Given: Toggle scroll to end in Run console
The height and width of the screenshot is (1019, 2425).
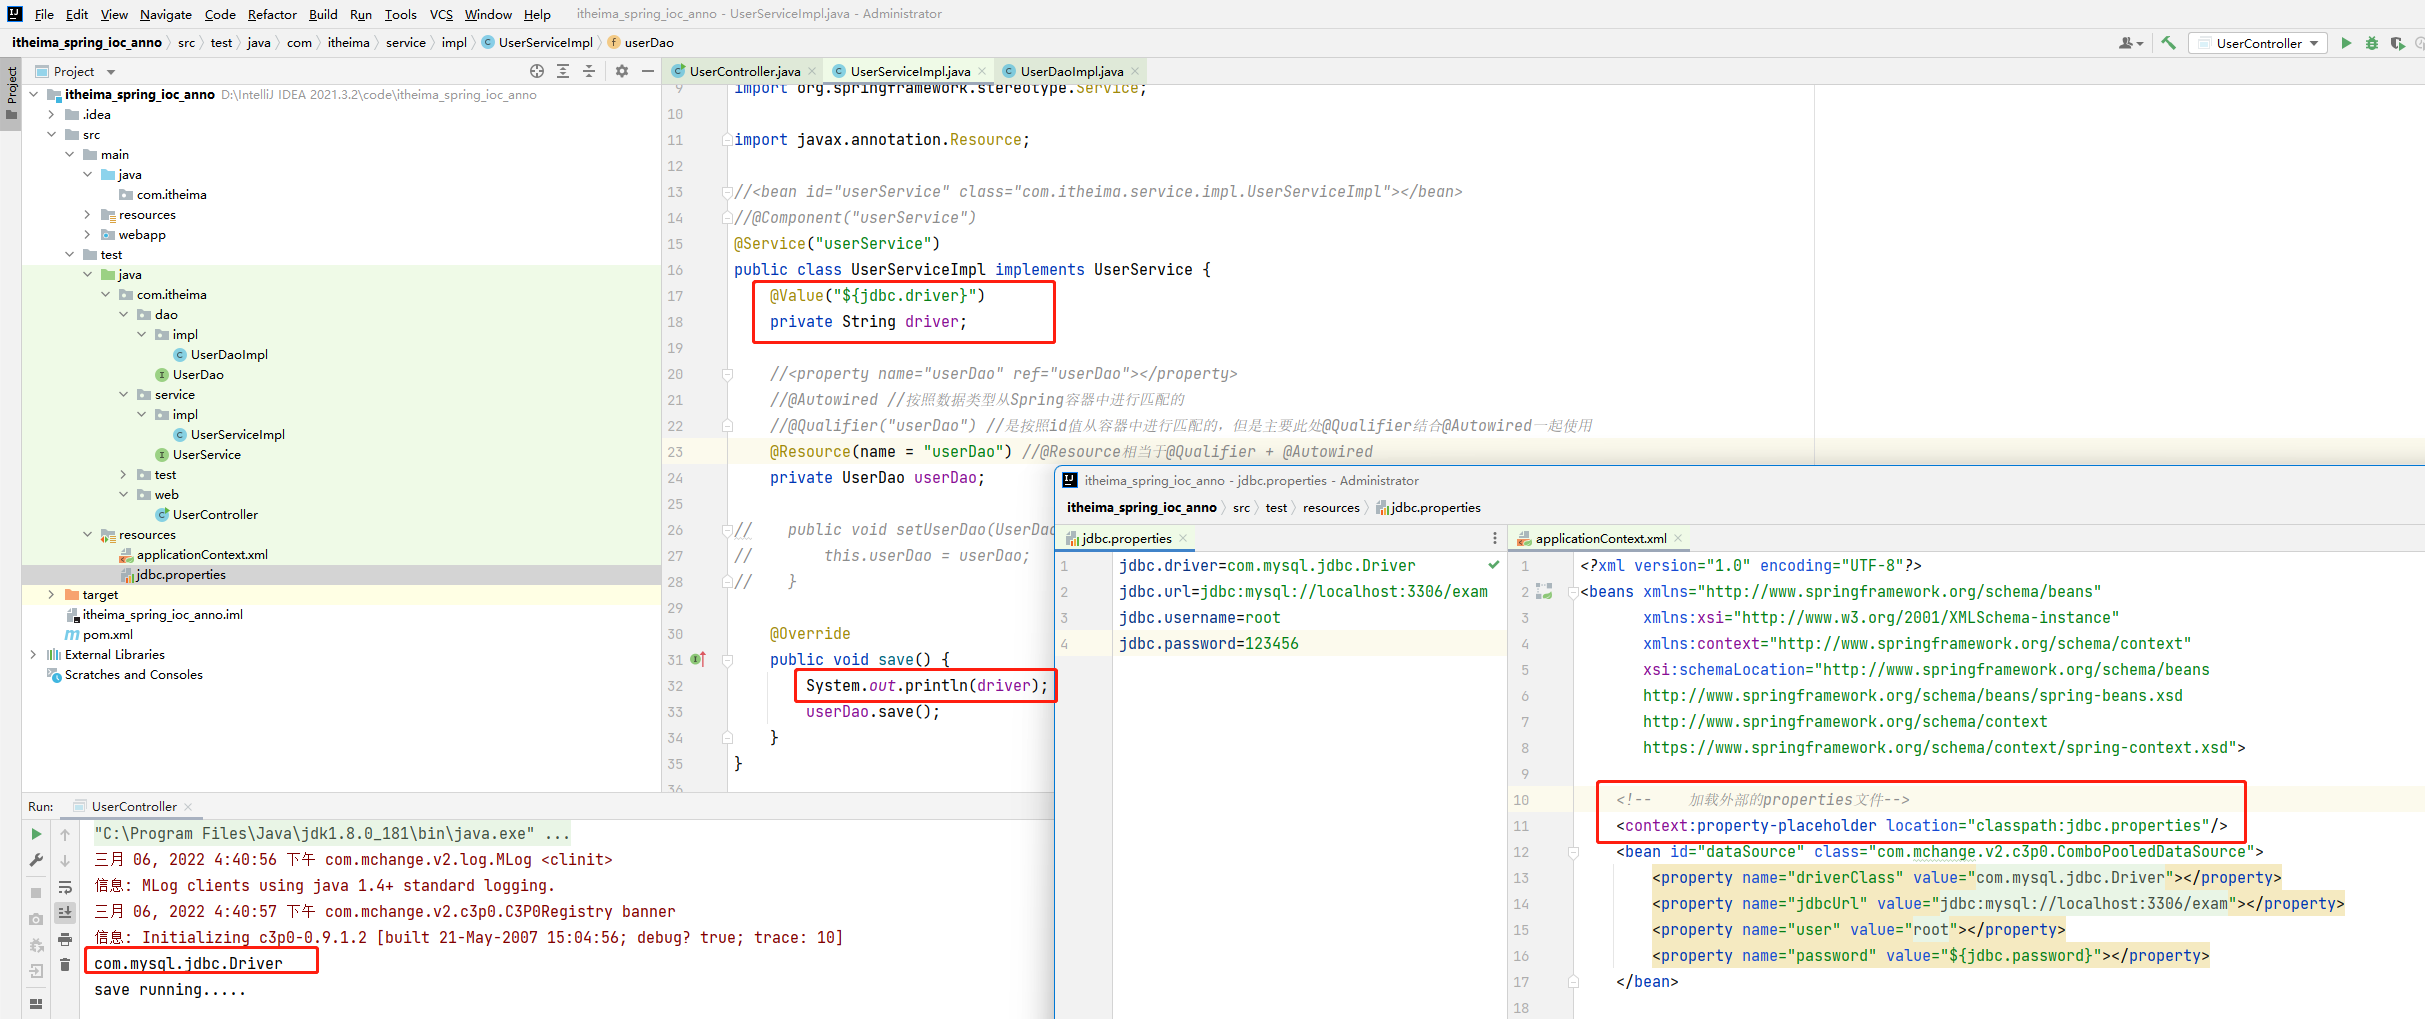Looking at the screenshot, I should coord(65,912).
